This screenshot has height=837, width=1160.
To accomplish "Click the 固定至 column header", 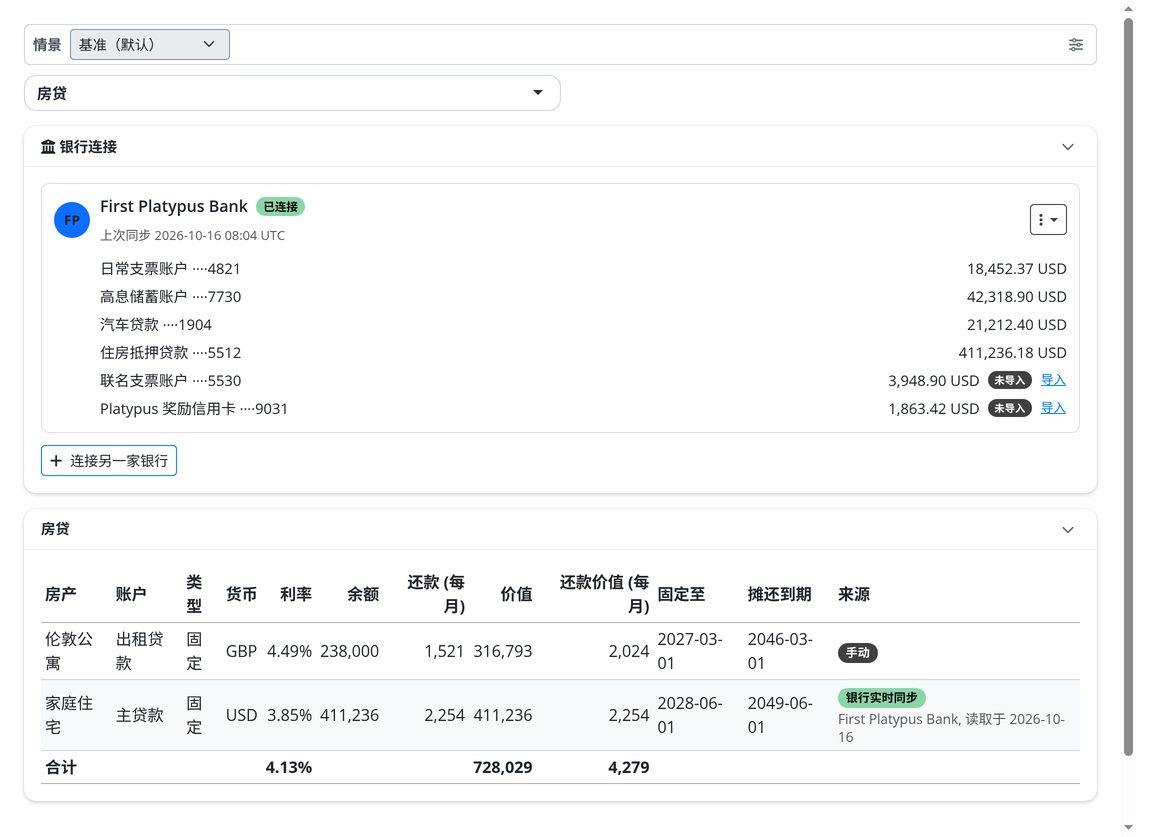I will [681, 594].
